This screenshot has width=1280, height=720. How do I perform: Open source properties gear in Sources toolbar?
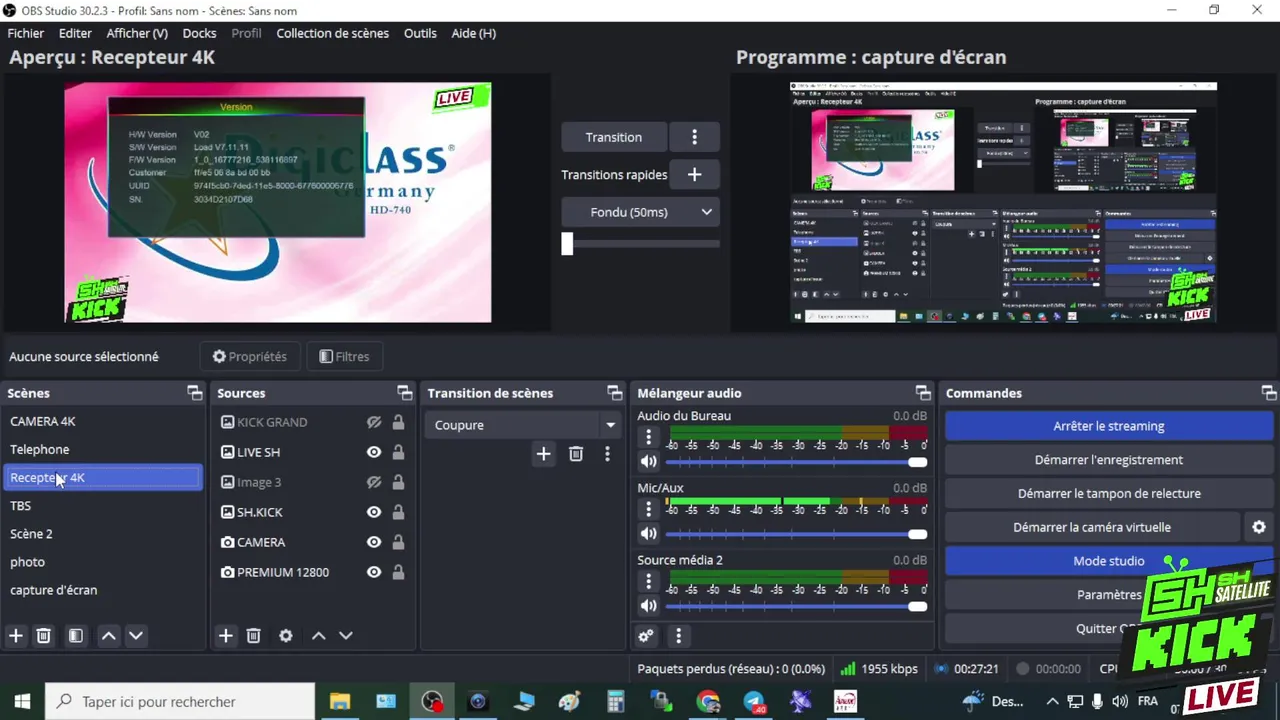(286, 636)
